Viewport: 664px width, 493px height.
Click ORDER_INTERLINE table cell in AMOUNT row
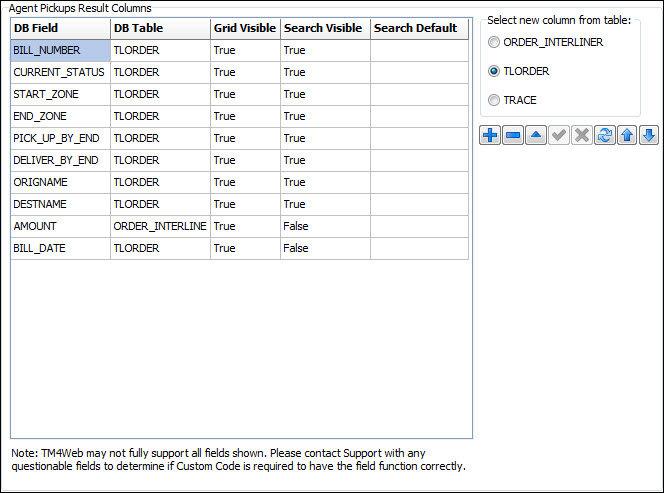pyautogui.click(x=160, y=227)
